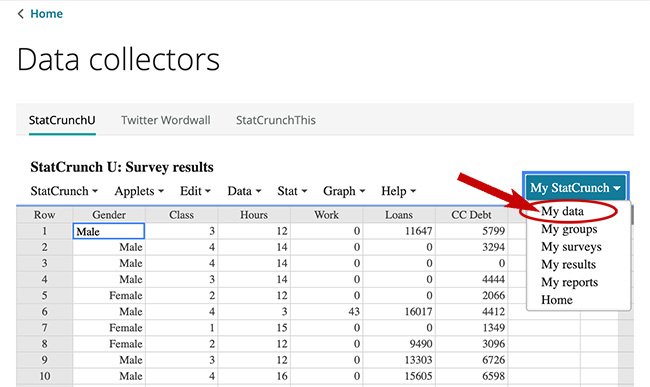Select the Gender column header
This screenshot has width=650, height=387.
(109, 215)
